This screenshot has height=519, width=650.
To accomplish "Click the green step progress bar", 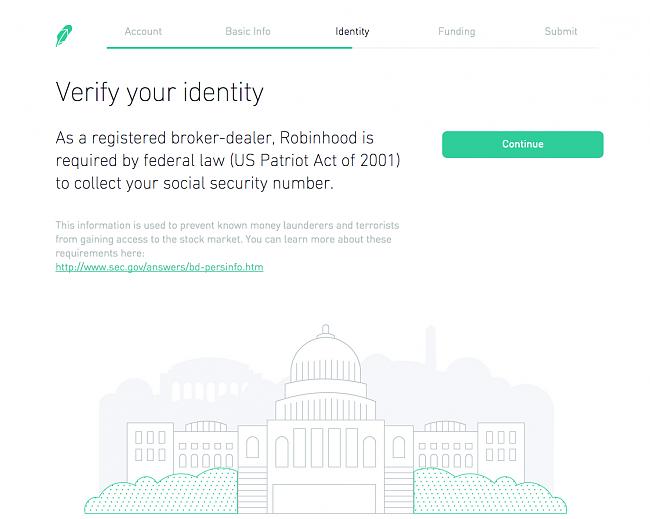I will click(x=229, y=48).
